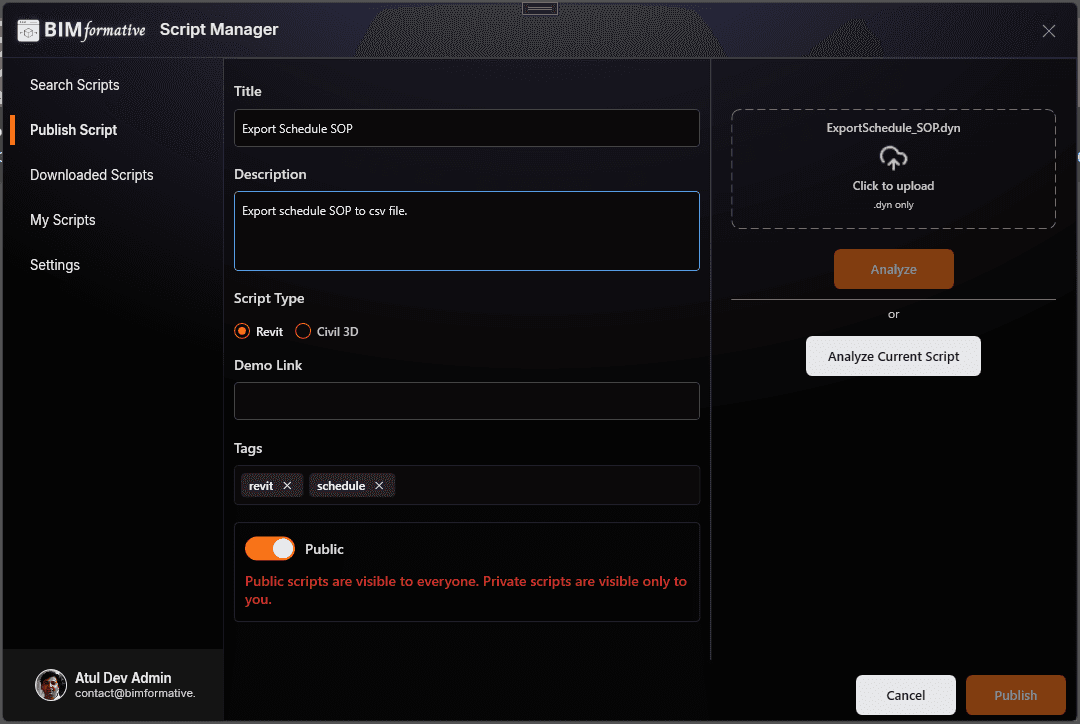Image resolution: width=1080 pixels, height=724 pixels.
Task: Click Analyze Current Script
Action: 892,355
